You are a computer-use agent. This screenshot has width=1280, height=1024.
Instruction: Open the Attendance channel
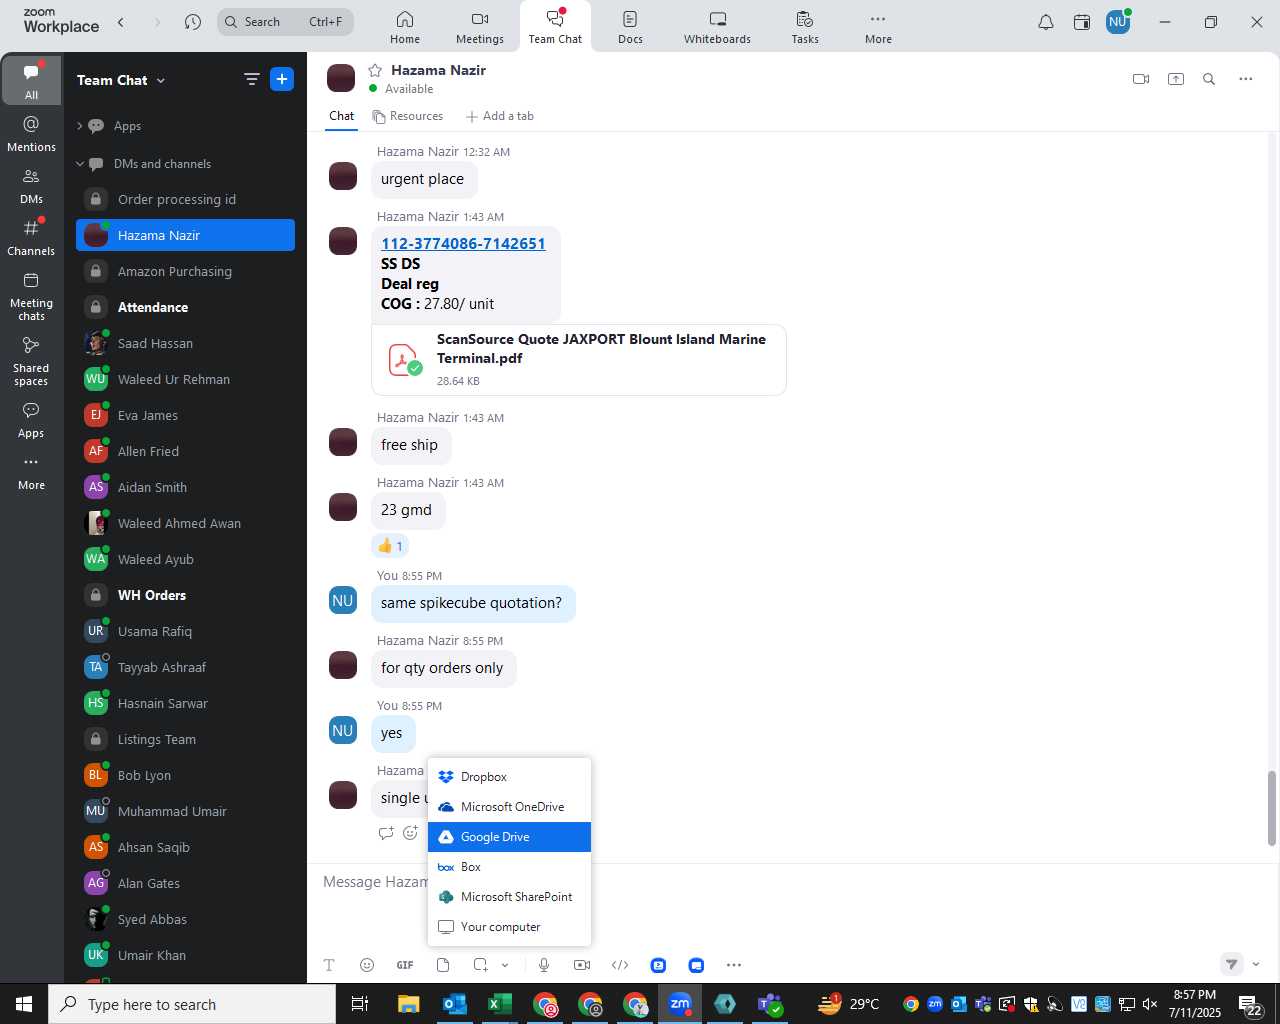pos(185,307)
